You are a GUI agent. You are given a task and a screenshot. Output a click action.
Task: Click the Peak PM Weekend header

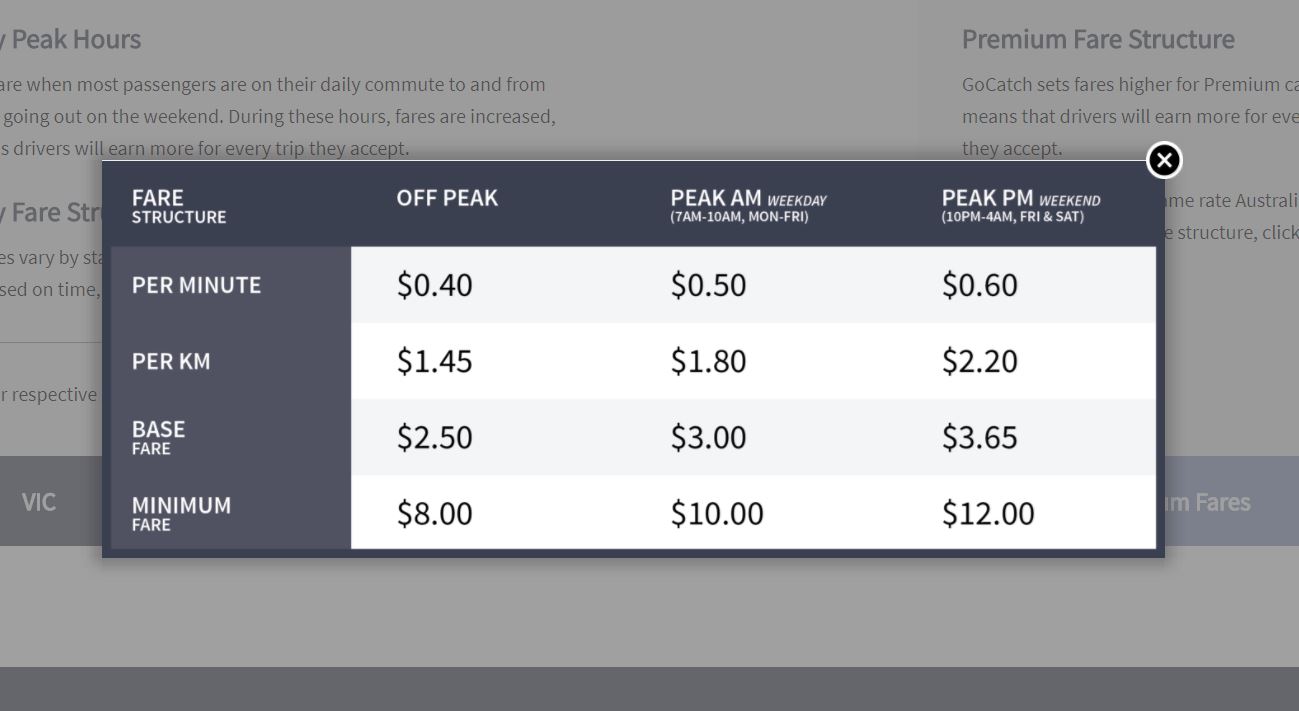[1021, 205]
